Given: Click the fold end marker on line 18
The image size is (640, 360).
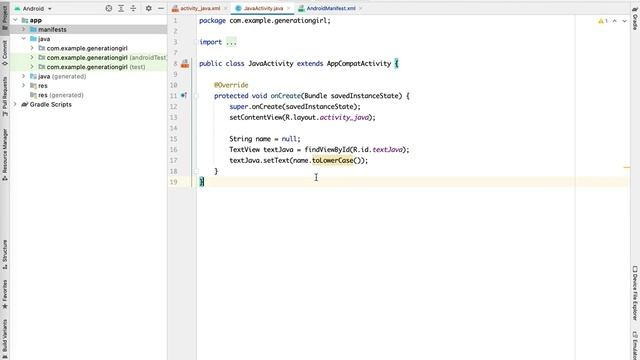Looking at the screenshot, I should coord(196,171).
